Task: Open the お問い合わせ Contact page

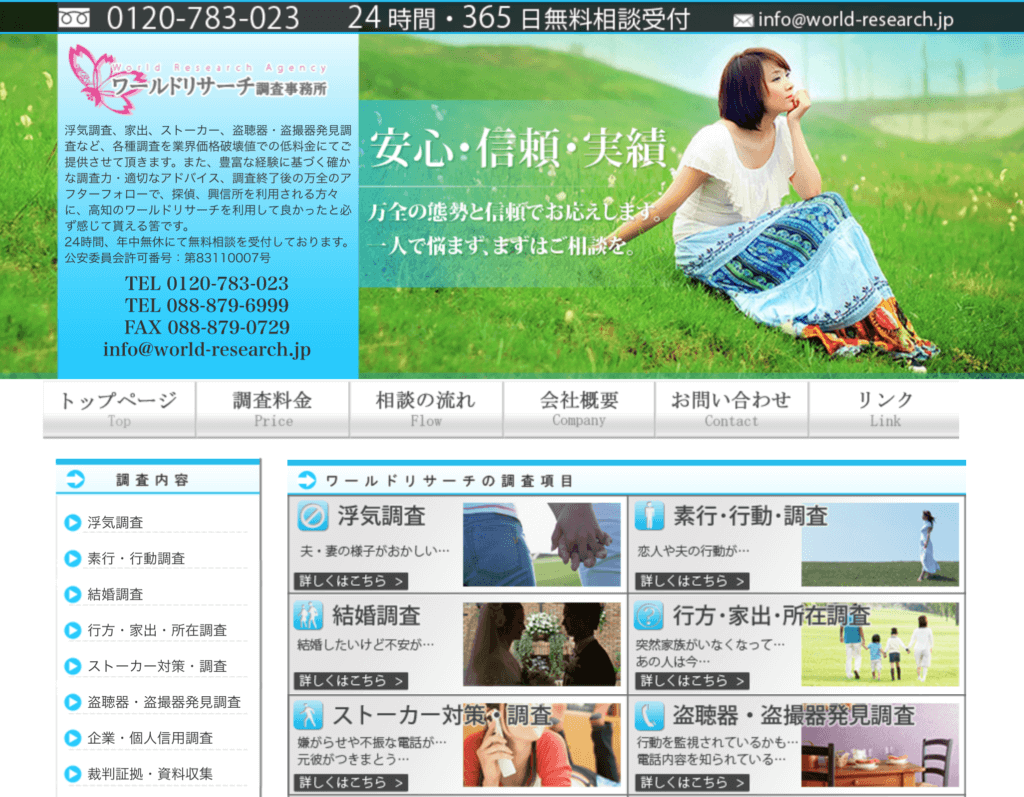Action: [x=731, y=409]
